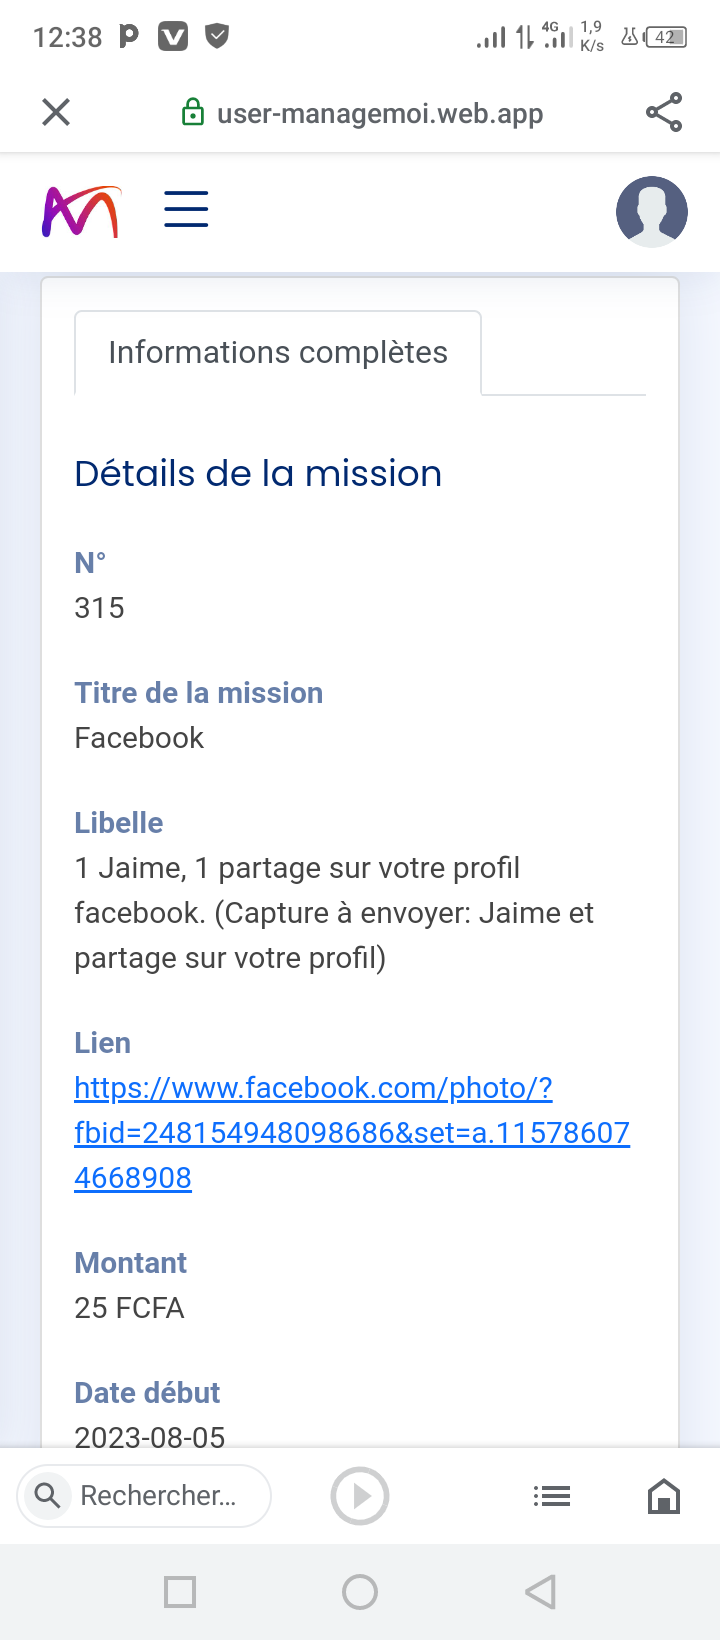Open the user profile avatar
The height and width of the screenshot is (1640, 720).
click(x=651, y=212)
